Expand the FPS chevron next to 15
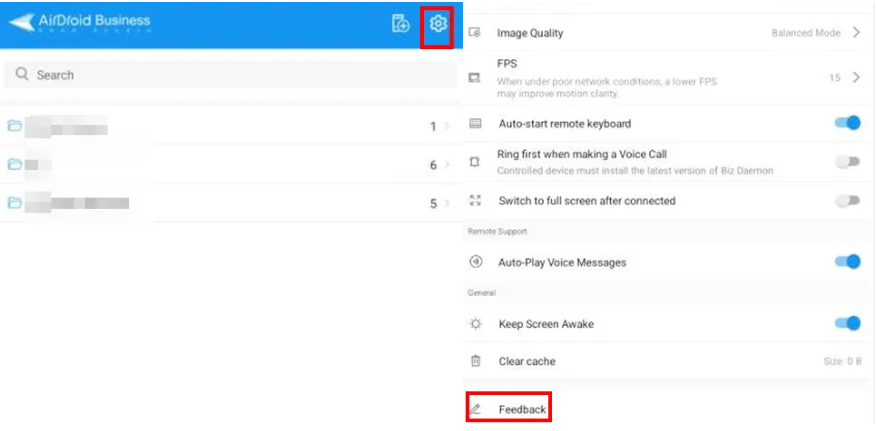877x431 pixels. tap(856, 78)
